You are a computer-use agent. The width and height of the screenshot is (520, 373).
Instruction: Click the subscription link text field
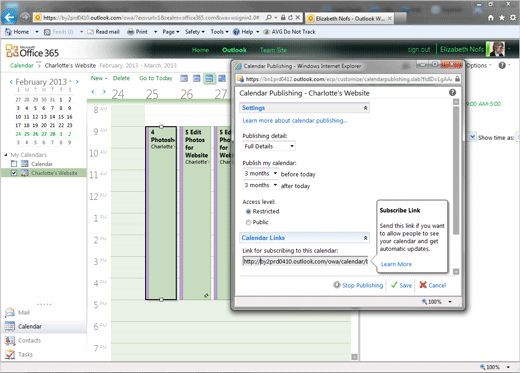point(305,261)
